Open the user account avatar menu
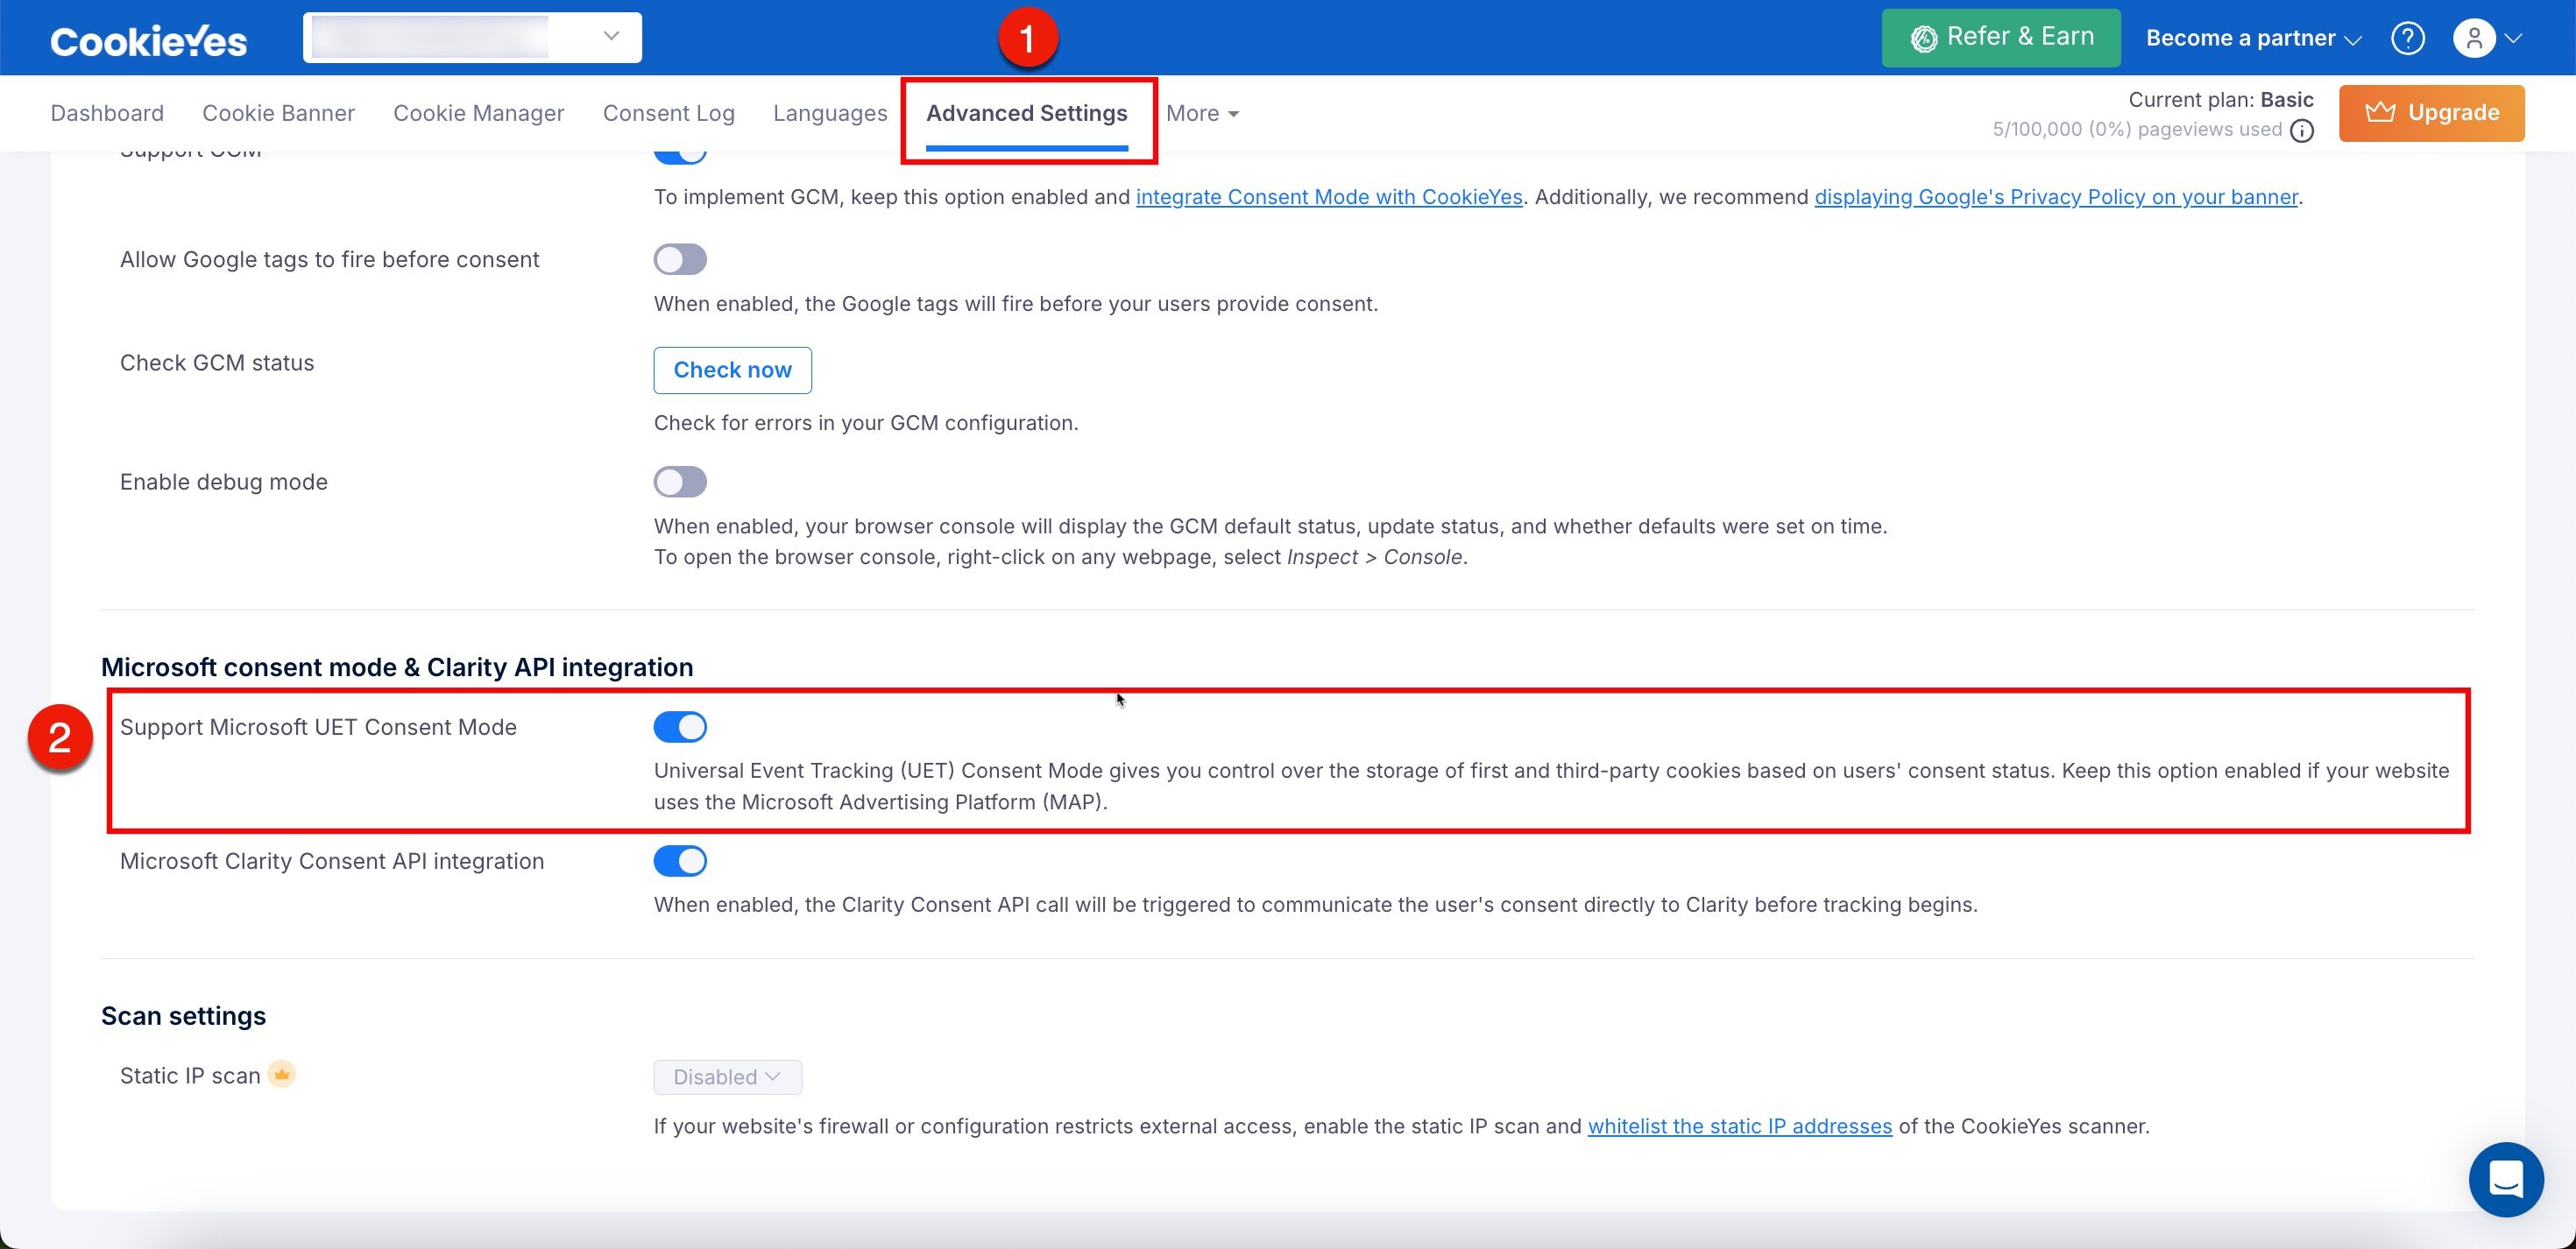 2487,38
